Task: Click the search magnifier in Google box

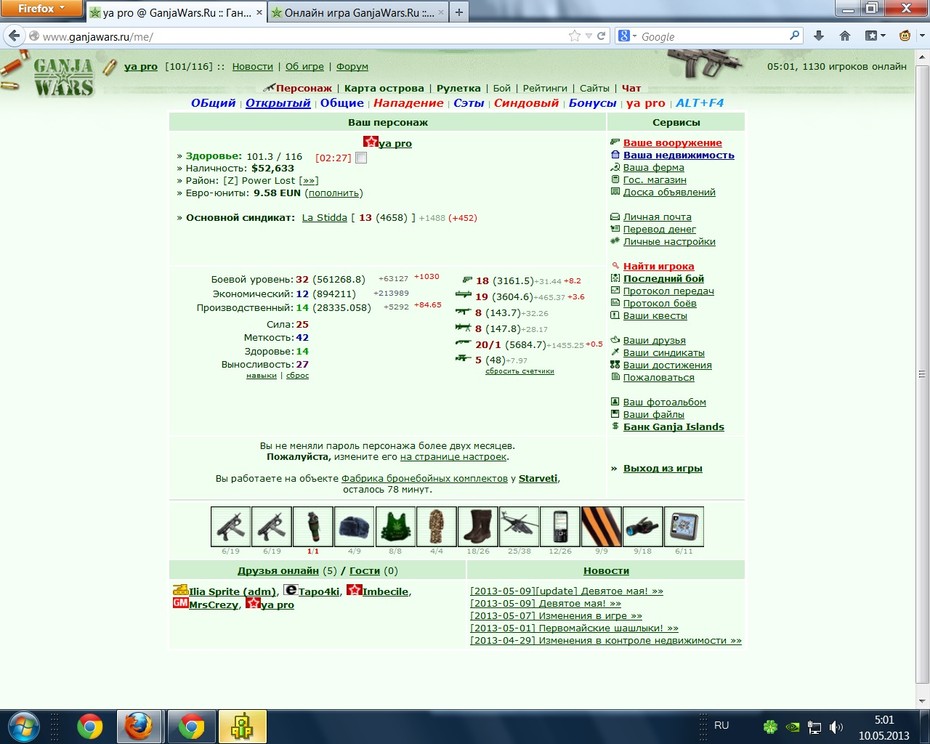Action: point(795,36)
